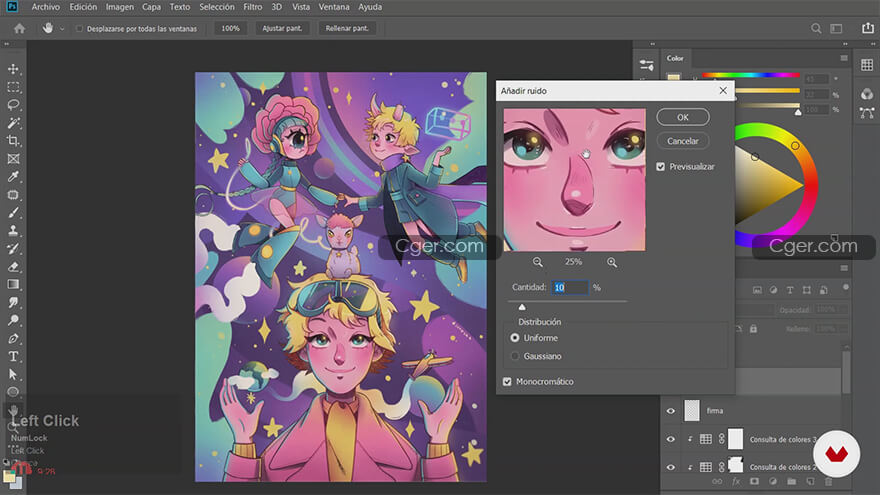This screenshot has height=495, width=880.
Task: Select the Brush tool
Action: pyautogui.click(x=13, y=213)
